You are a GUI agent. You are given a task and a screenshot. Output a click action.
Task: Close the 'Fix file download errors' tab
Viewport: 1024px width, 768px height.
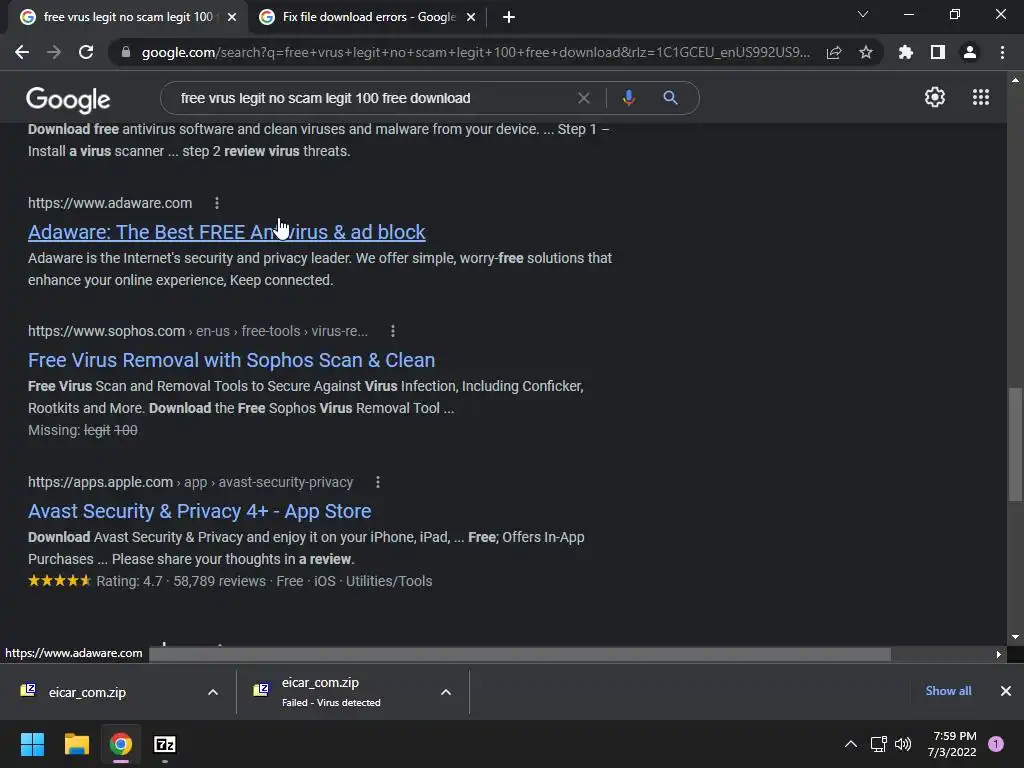(x=471, y=17)
